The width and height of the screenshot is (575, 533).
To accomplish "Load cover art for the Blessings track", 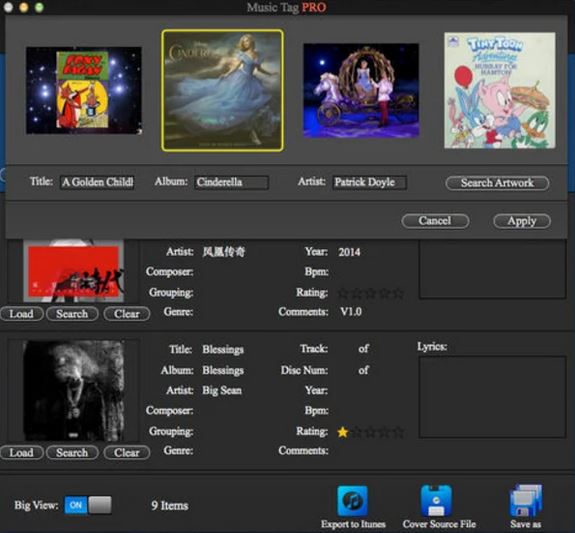I will tap(22, 452).
